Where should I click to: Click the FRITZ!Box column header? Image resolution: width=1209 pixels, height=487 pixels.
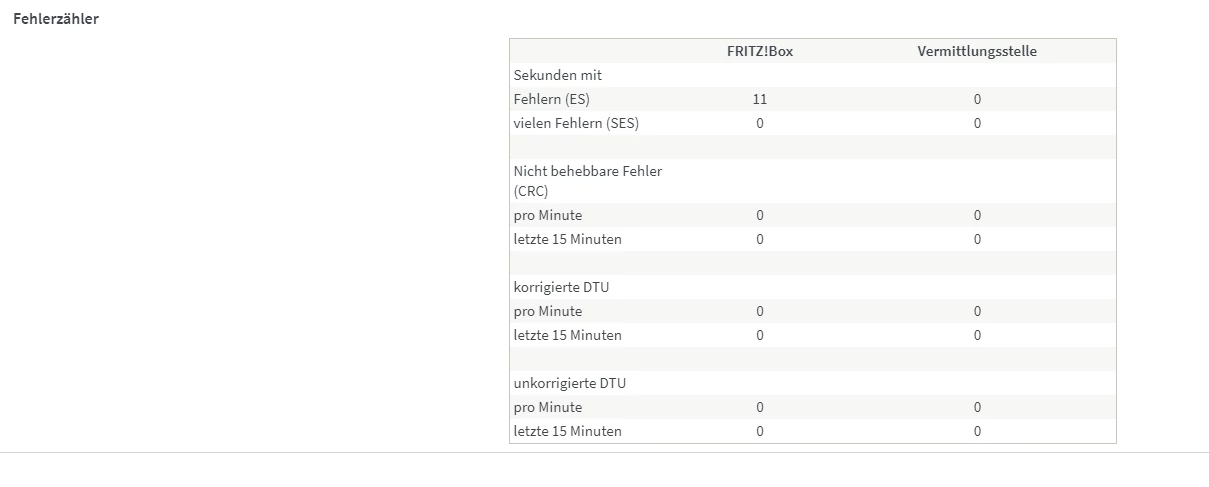[x=760, y=51]
